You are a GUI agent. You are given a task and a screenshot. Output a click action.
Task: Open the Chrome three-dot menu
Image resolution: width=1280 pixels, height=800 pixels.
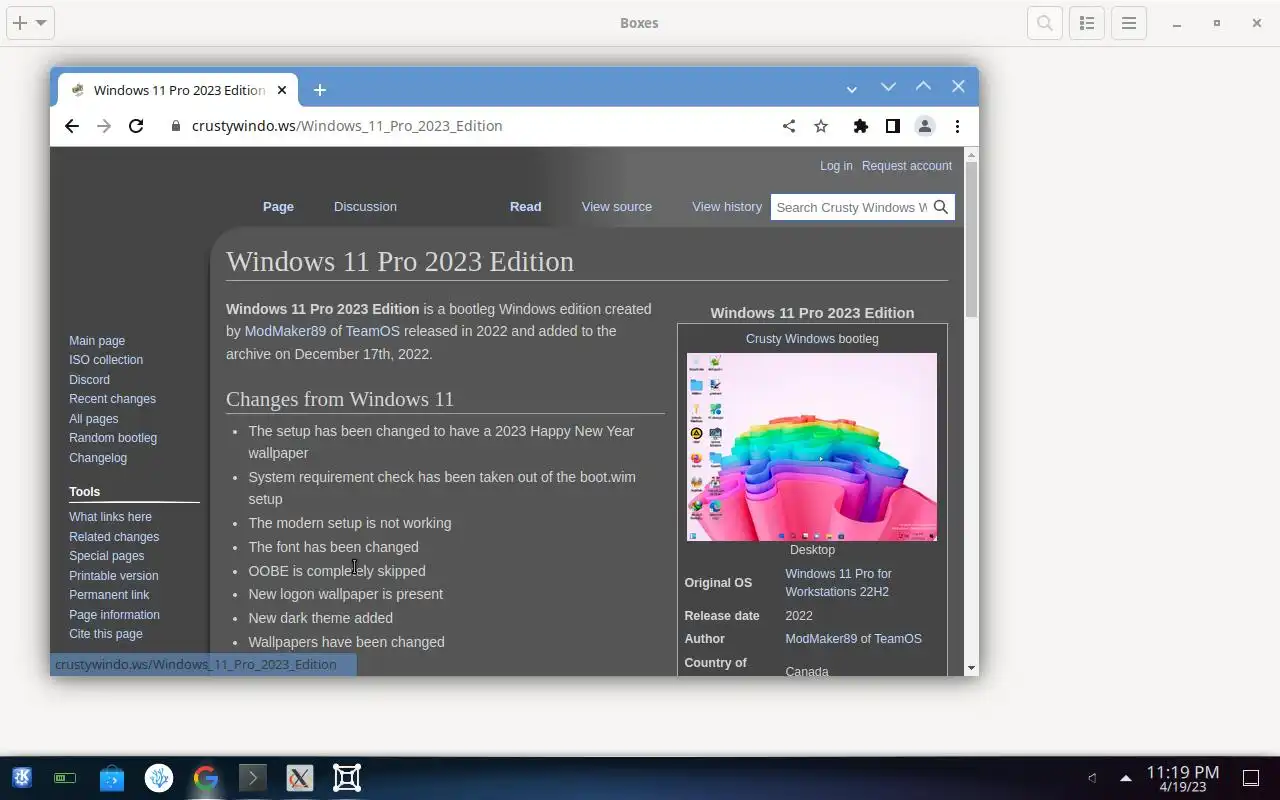tap(957, 126)
